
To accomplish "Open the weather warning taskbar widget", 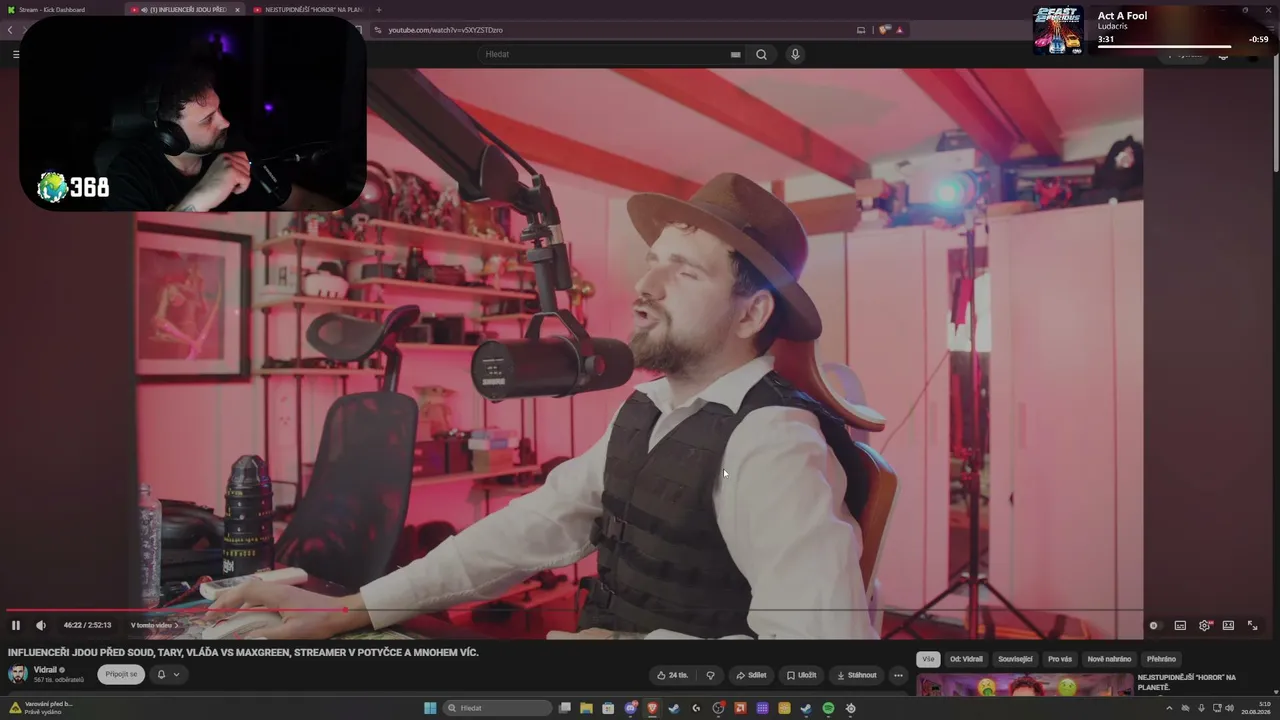I will pyautogui.click(x=42, y=708).
